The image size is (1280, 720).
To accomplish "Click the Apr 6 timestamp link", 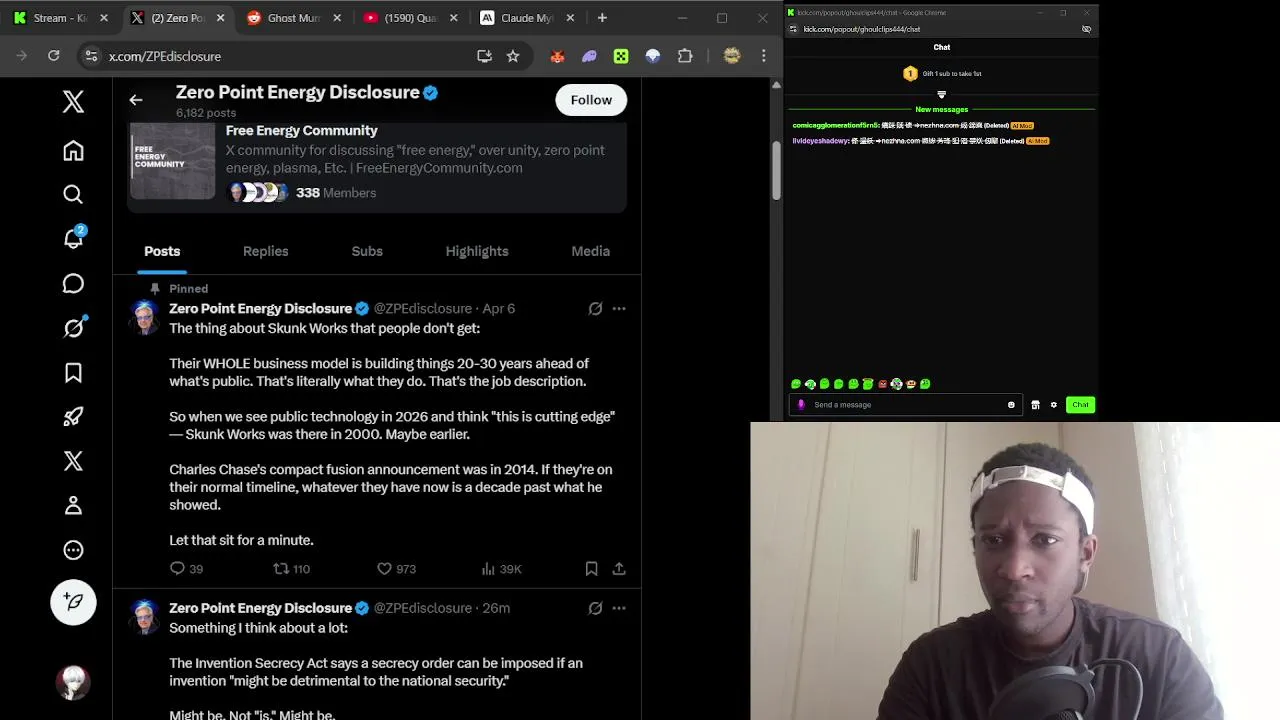I will 498,309.
